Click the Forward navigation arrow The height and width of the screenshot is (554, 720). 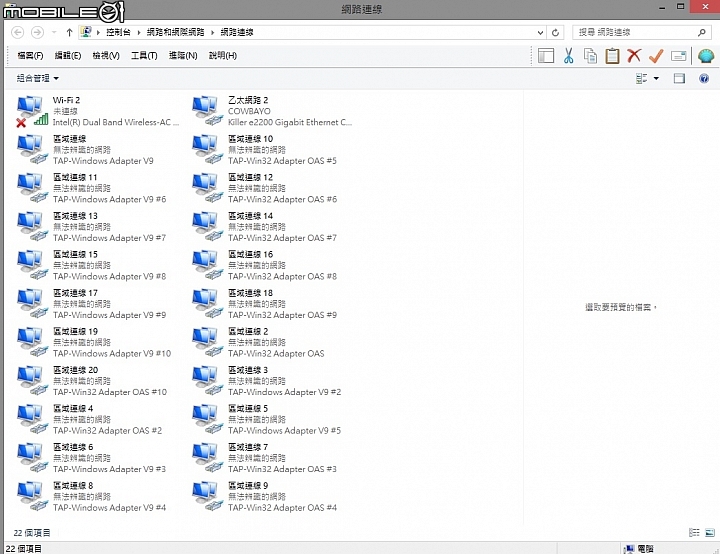[37, 32]
